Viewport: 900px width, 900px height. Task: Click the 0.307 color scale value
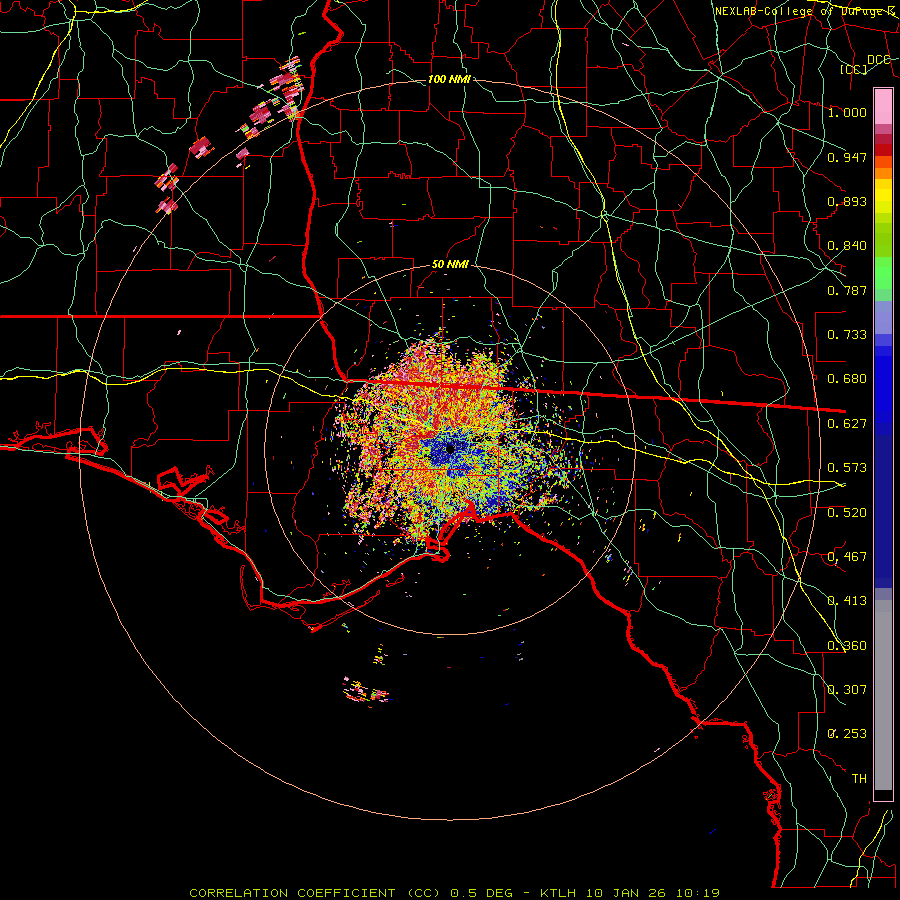(847, 690)
